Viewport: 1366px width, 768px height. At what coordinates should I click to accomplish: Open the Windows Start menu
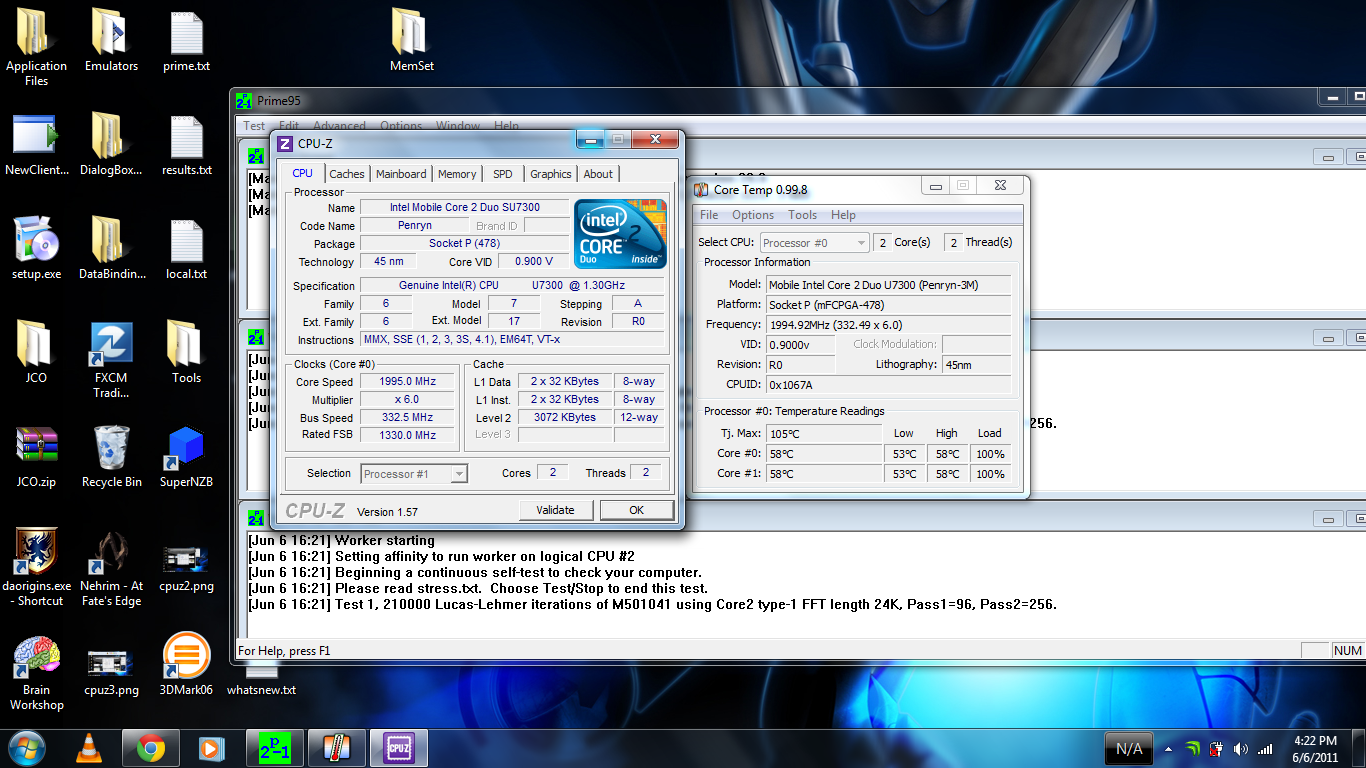click(x=27, y=748)
